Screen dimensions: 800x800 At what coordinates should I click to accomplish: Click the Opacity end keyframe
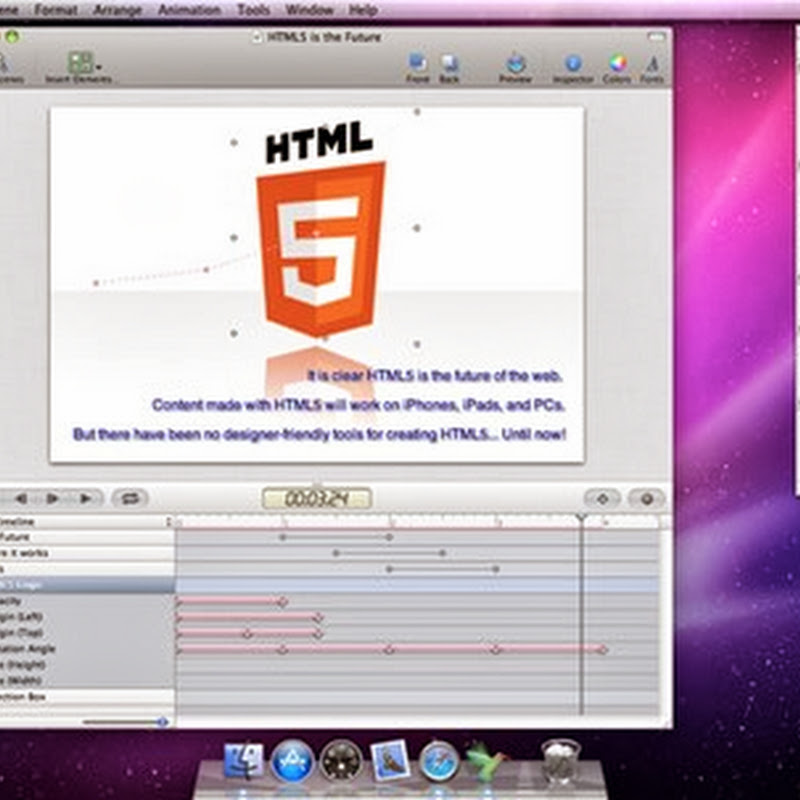(x=283, y=602)
